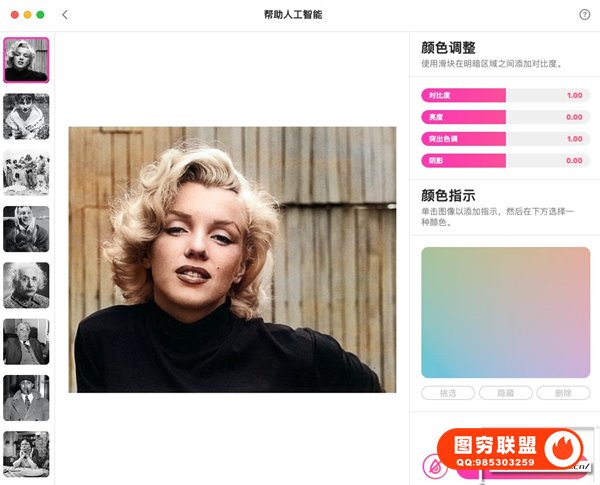Open the help question mark icon
Image resolution: width=600 pixels, height=485 pixels.
coord(584,15)
